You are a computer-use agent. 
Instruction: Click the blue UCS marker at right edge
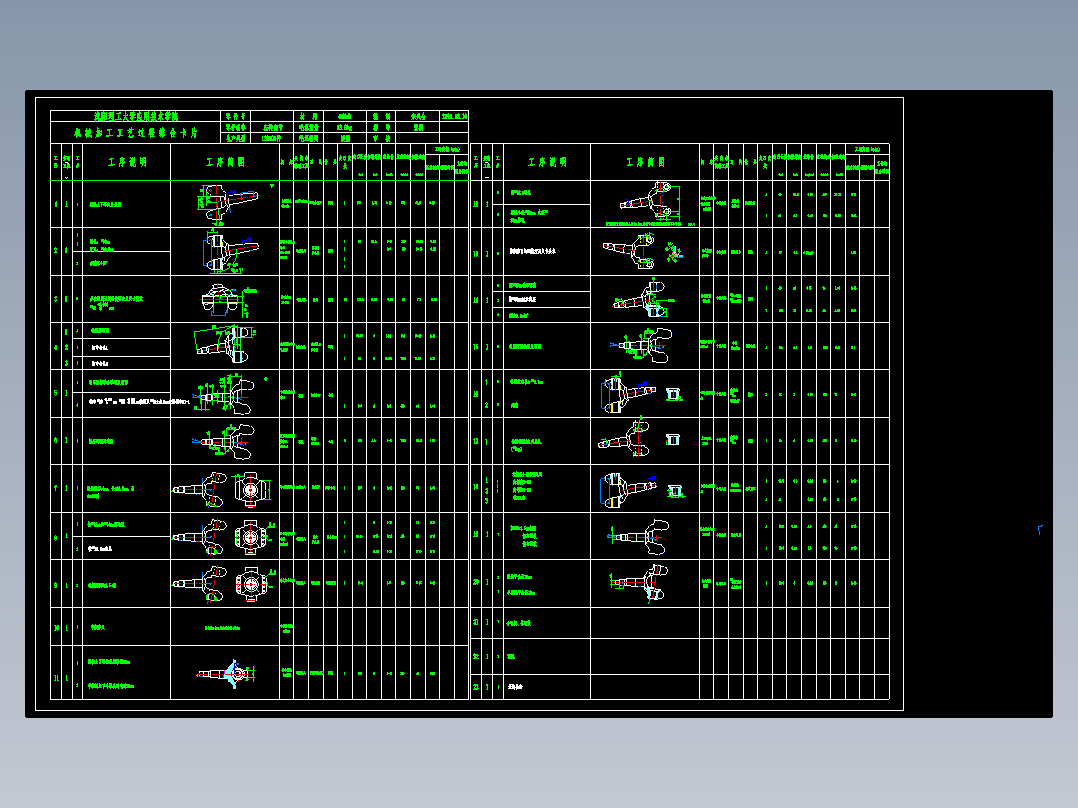point(1040,529)
